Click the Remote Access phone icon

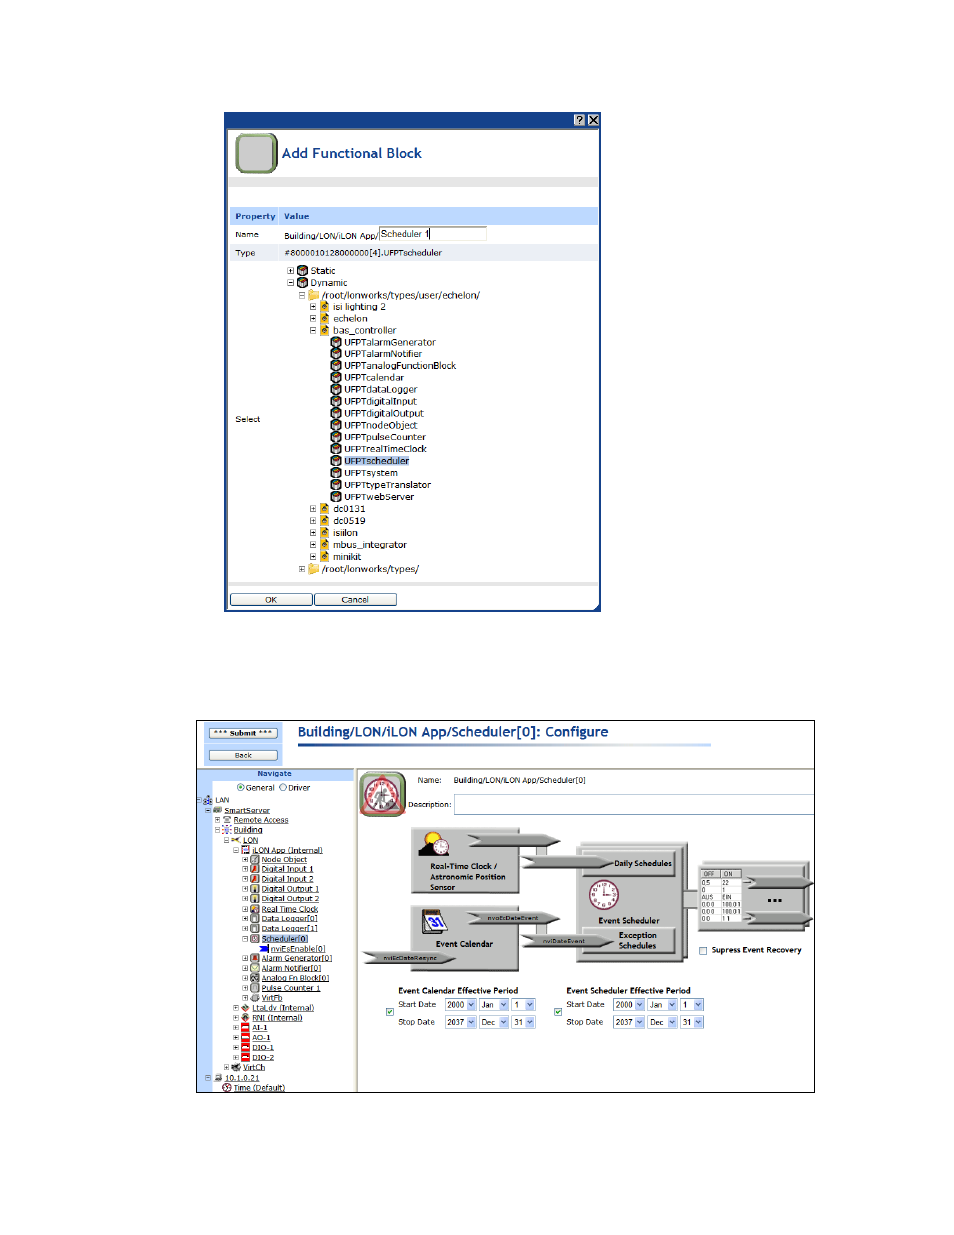pyautogui.click(x=227, y=820)
